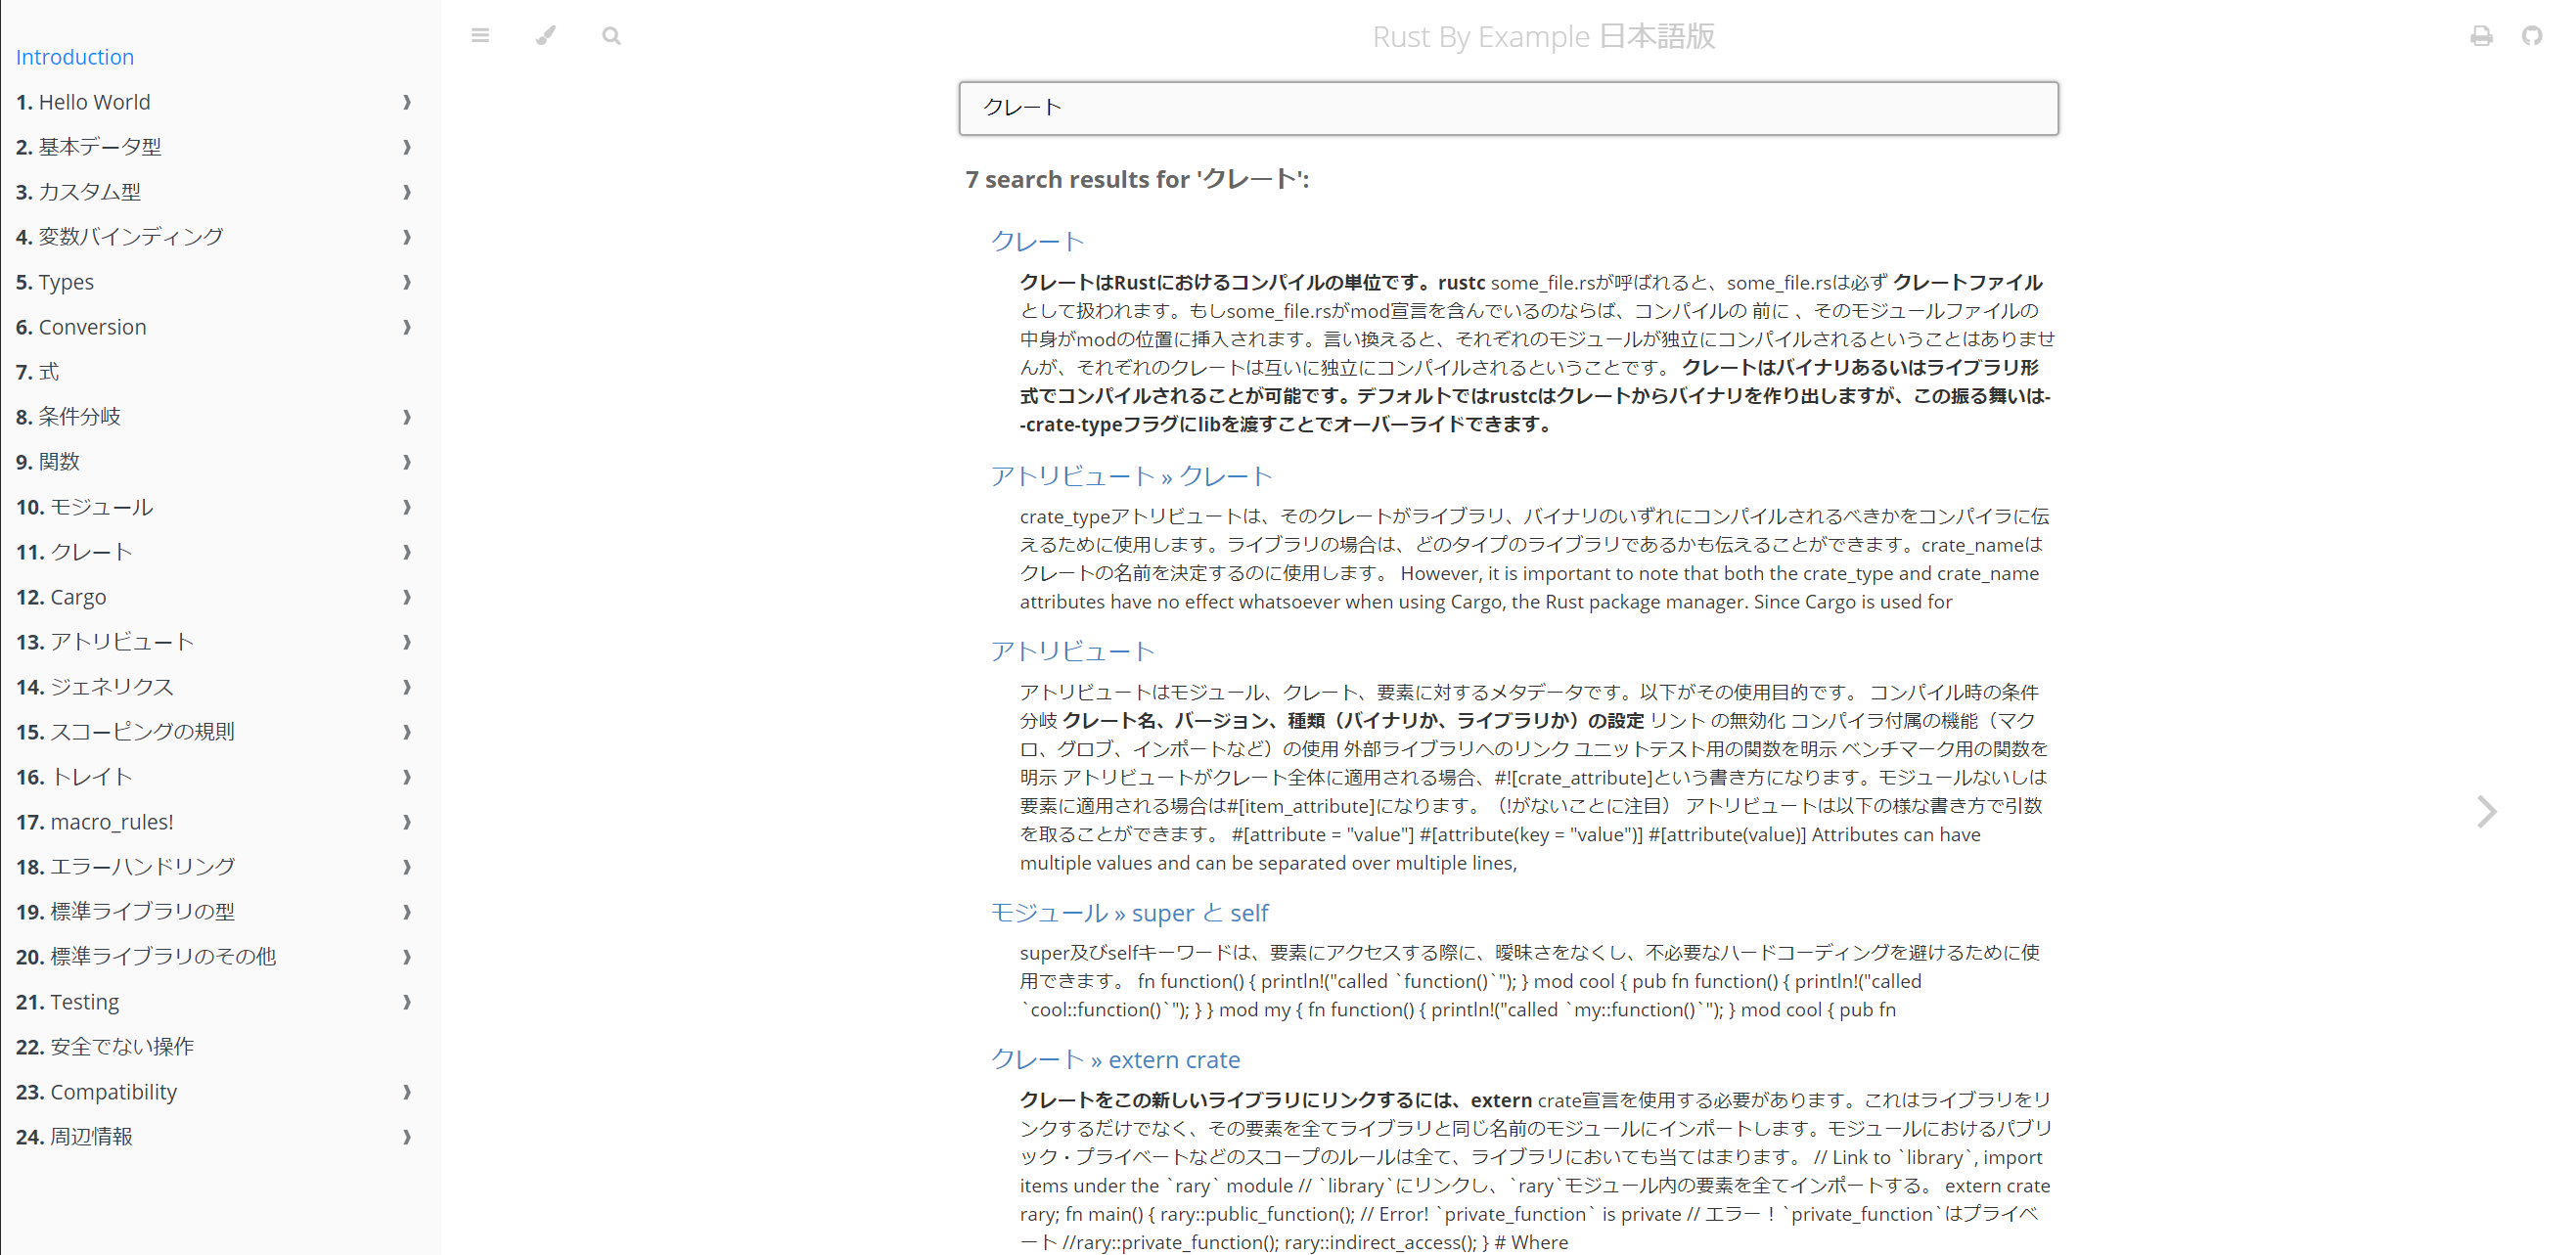Image resolution: width=2576 pixels, height=1255 pixels.
Task: Open the first クレート search result
Action: pyautogui.click(x=1037, y=241)
